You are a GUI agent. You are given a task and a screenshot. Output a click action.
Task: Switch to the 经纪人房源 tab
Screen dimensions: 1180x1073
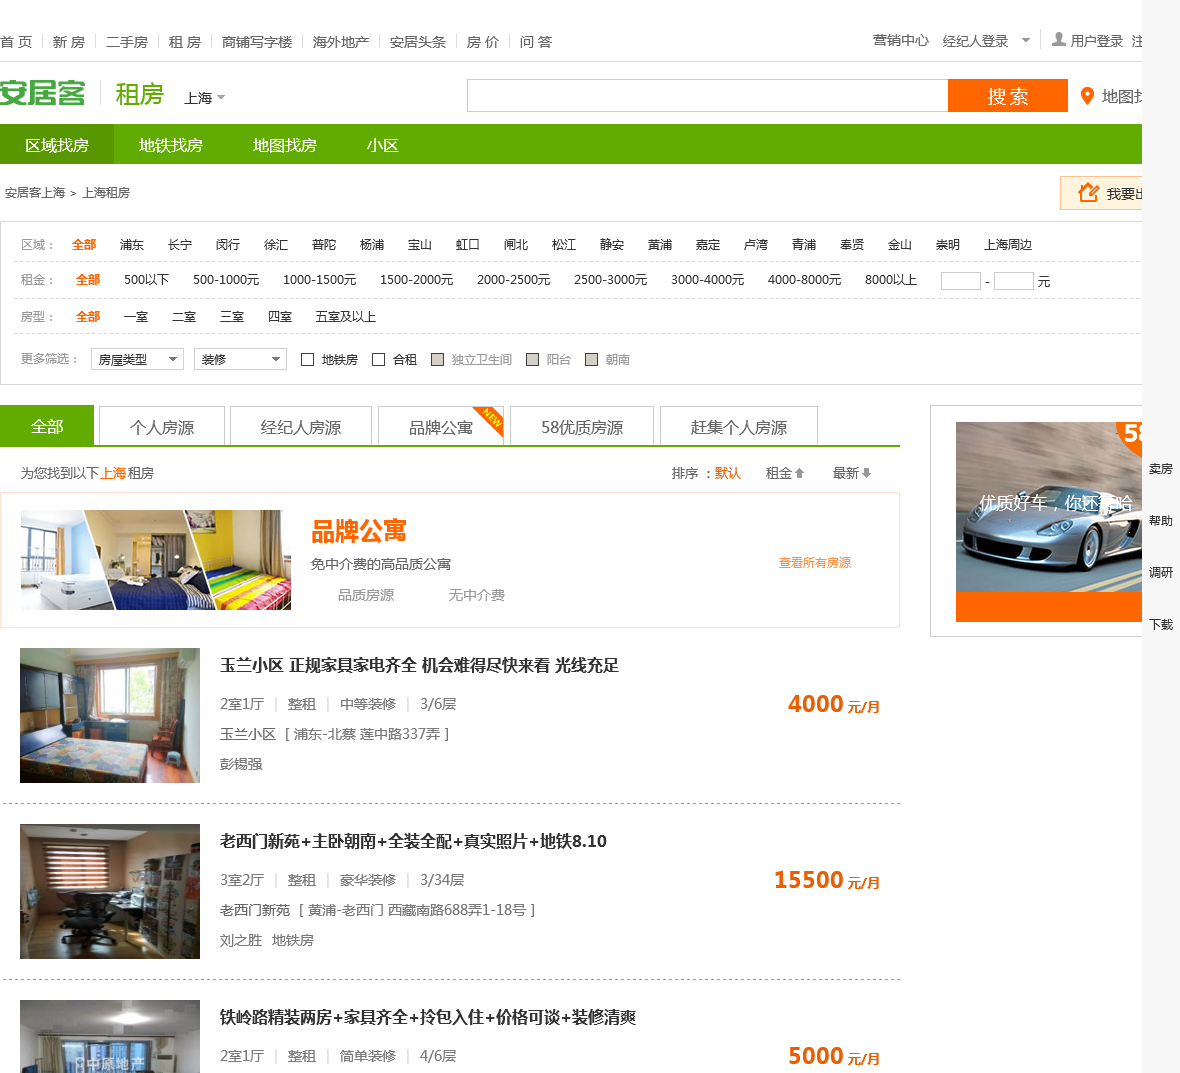301,427
